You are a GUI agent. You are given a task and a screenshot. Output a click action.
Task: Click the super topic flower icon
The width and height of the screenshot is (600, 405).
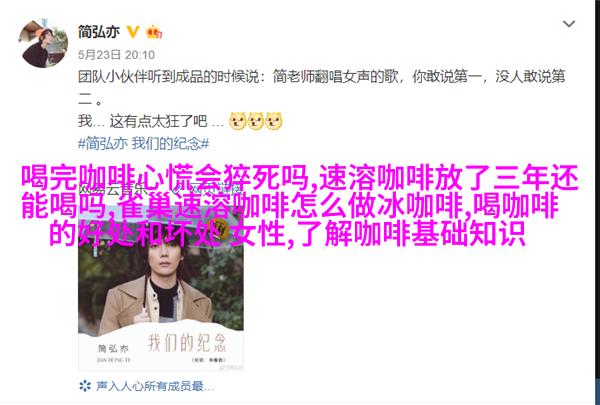click(x=85, y=386)
